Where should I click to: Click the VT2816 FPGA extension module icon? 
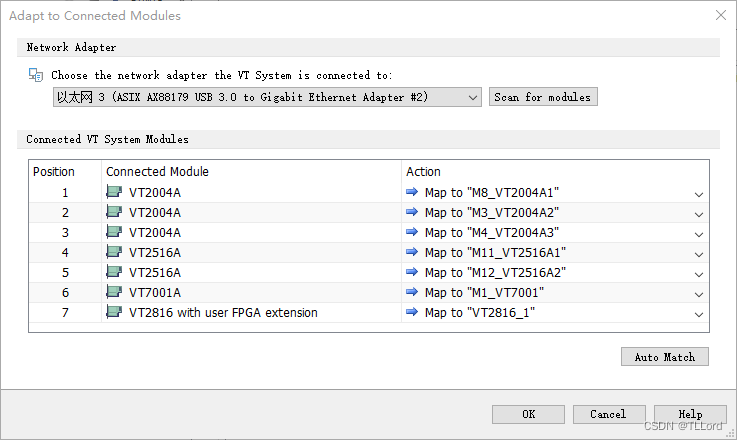[114, 312]
